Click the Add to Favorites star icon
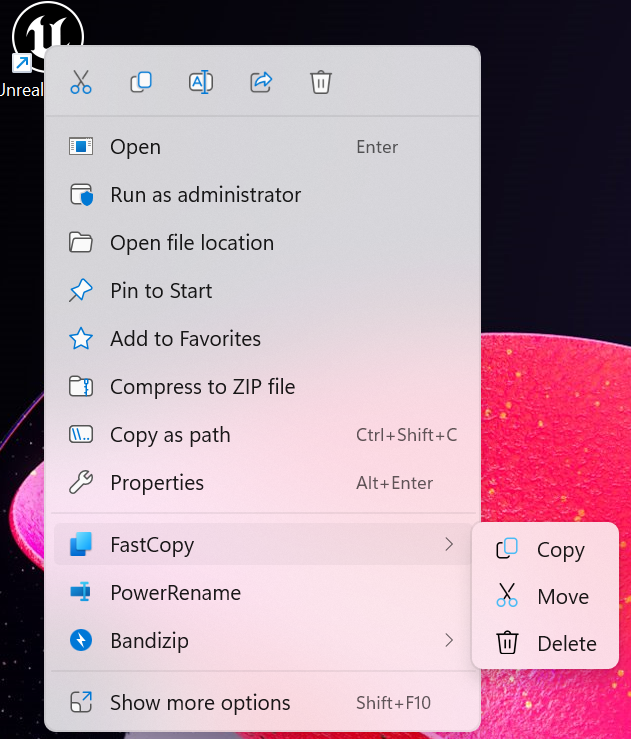631x739 pixels. [81, 338]
